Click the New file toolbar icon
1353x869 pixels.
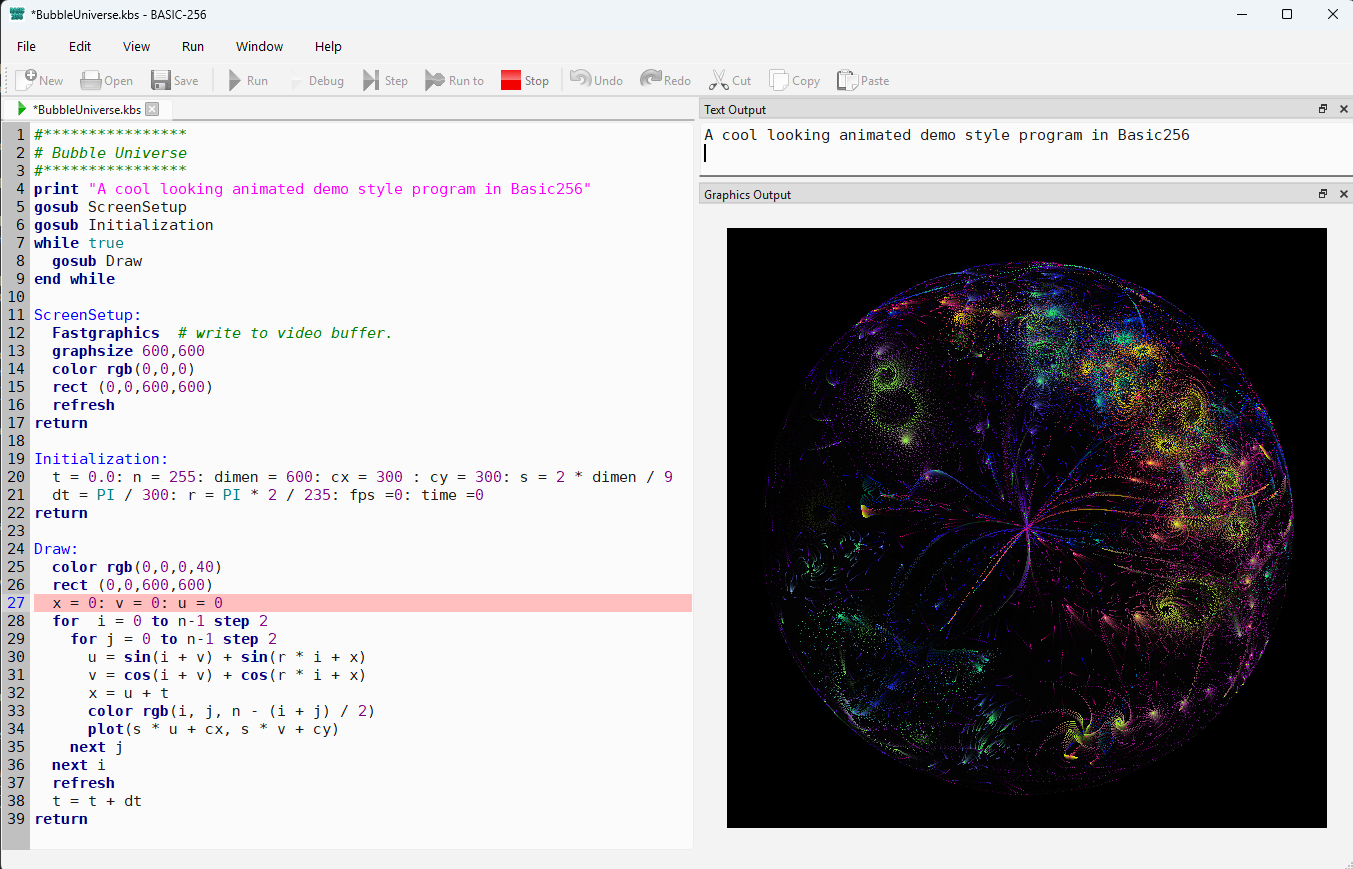(x=39, y=80)
